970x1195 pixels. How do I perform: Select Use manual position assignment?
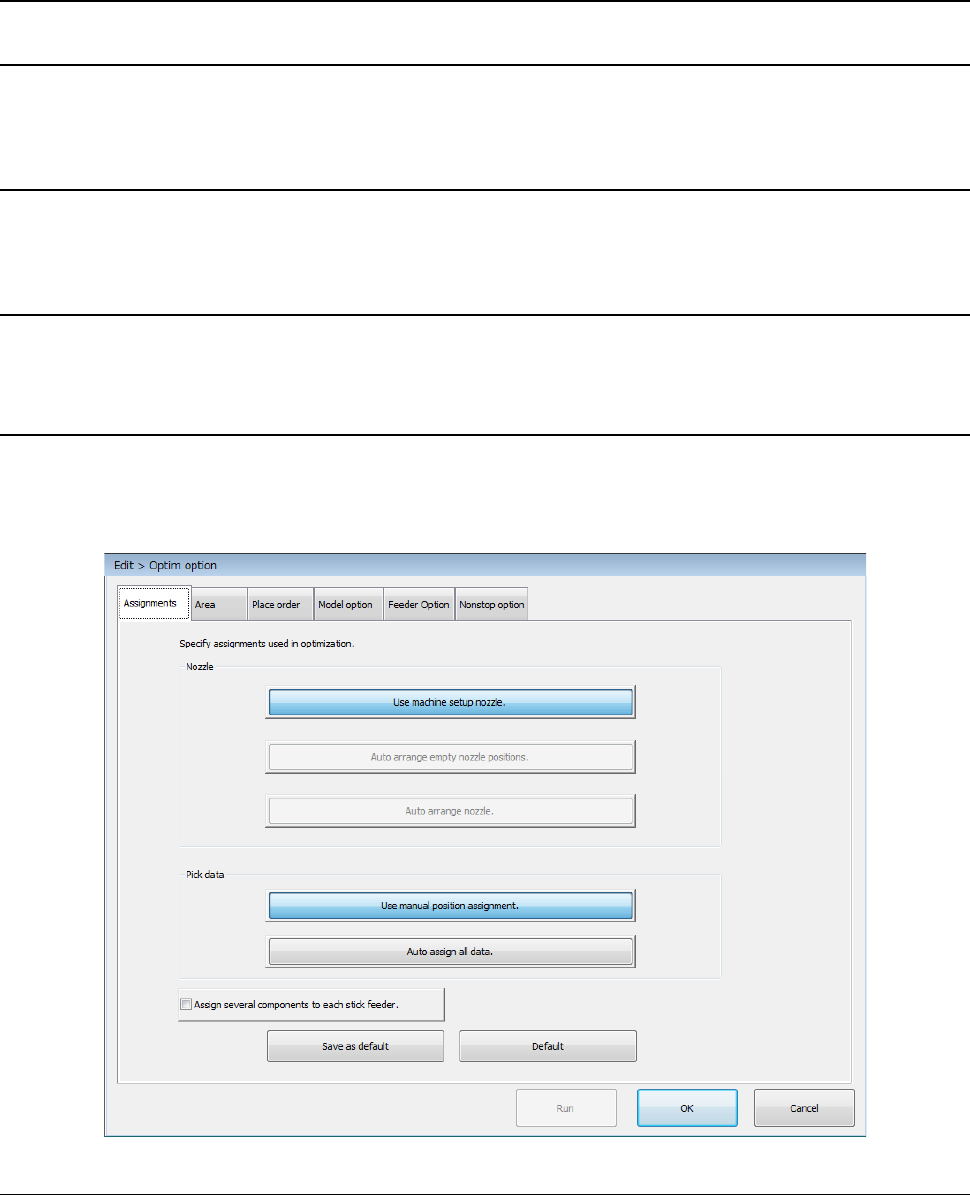[x=450, y=905]
